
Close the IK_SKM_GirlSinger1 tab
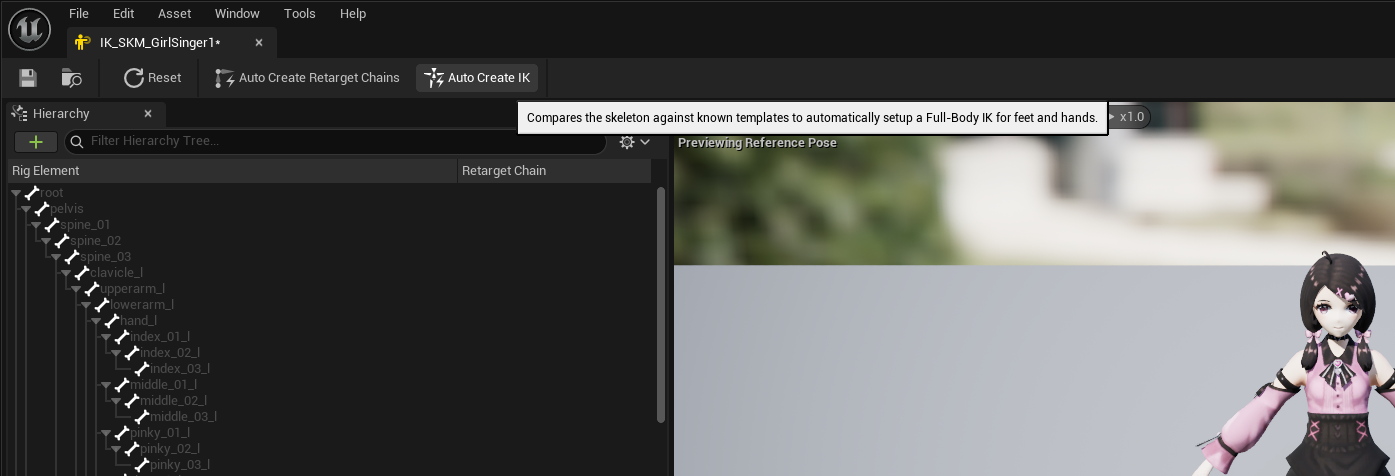point(259,43)
